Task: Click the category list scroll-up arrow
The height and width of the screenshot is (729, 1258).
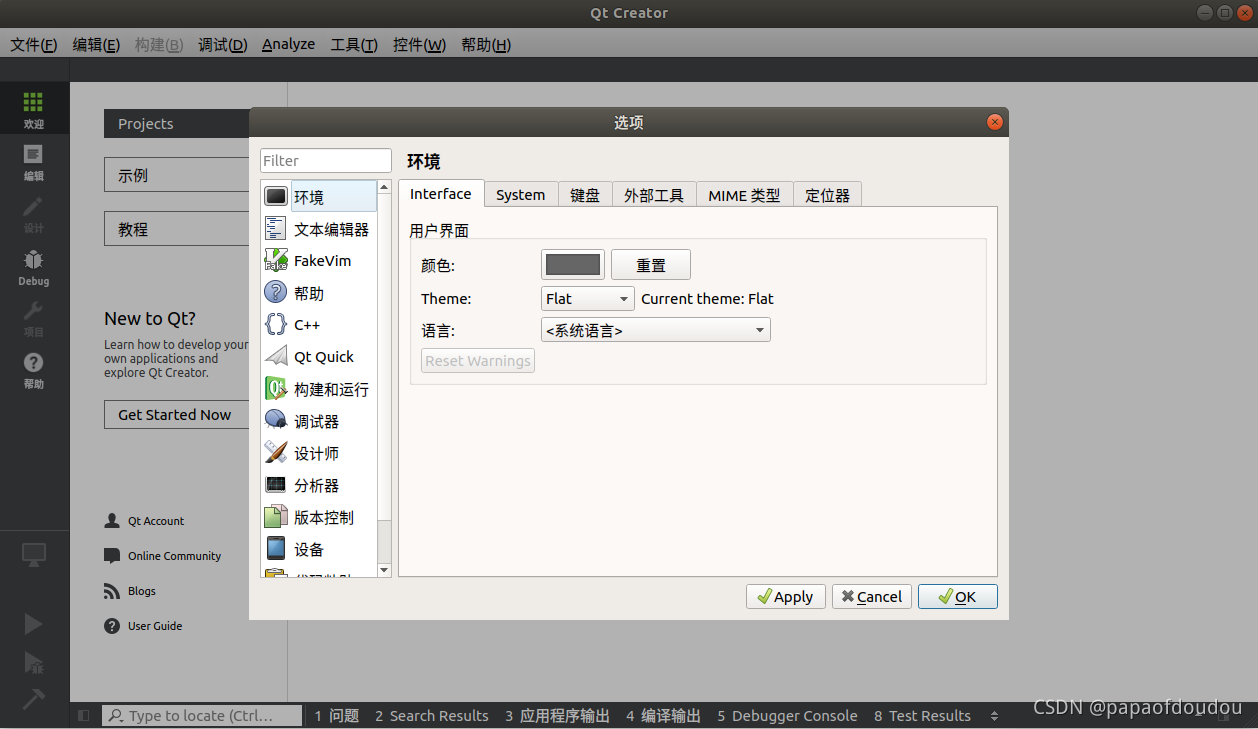Action: 384,187
